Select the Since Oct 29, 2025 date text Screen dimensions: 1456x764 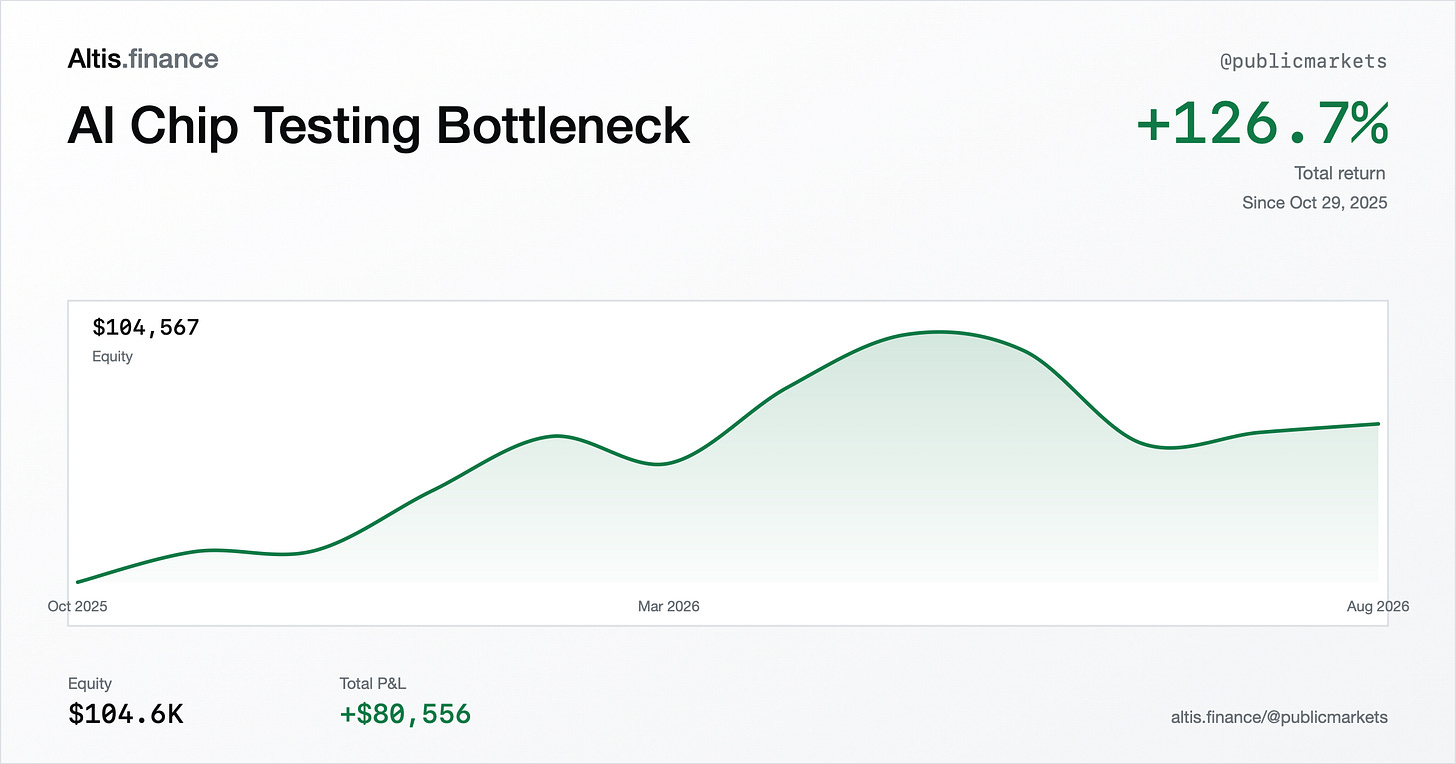point(1315,203)
